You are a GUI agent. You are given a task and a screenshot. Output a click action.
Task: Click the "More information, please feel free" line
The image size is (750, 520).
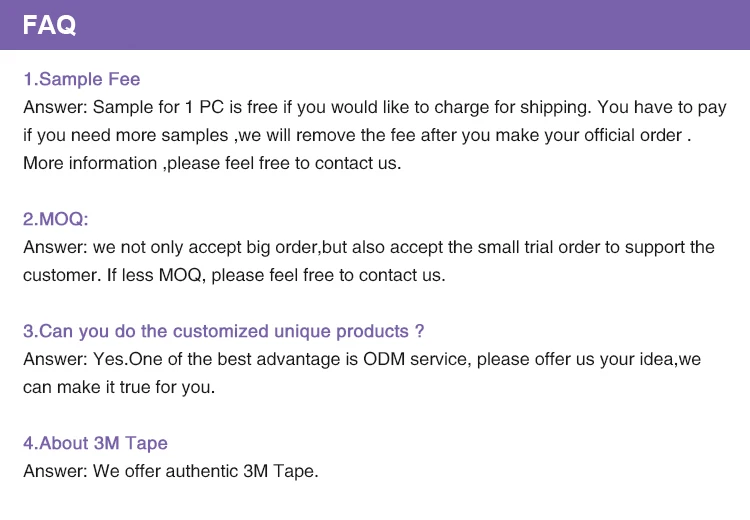[212, 163]
